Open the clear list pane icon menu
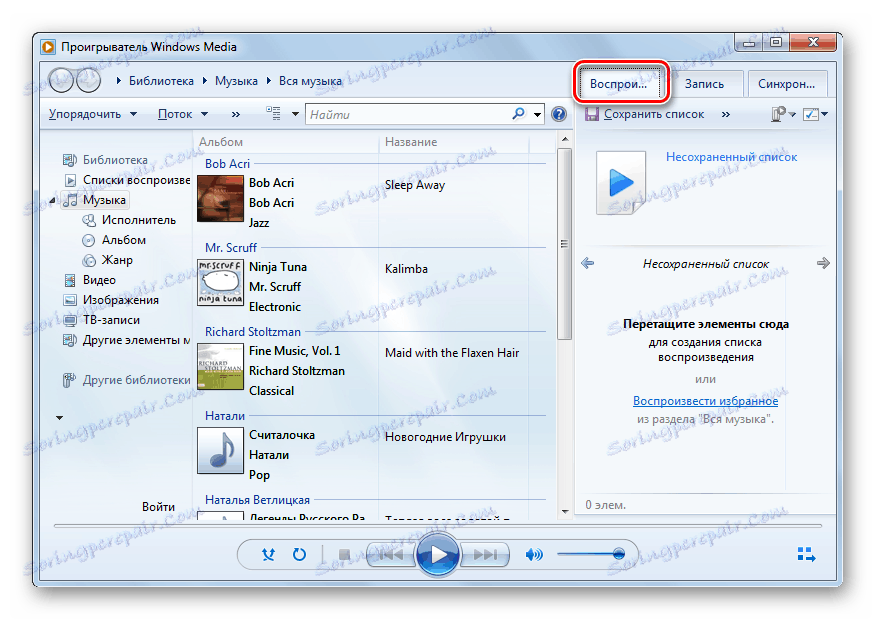 [783, 114]
